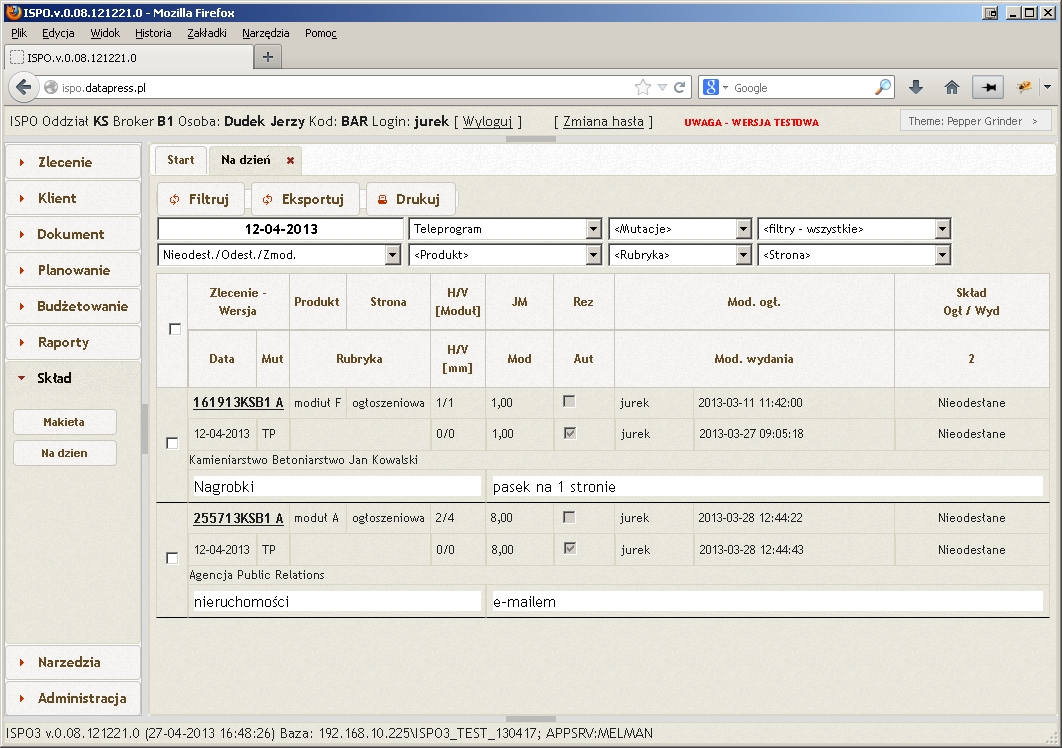Bookmark this page using the star icon
The height and width of the screenshot is (748, 1062).
pyautogui.click(x=643, y=87)
